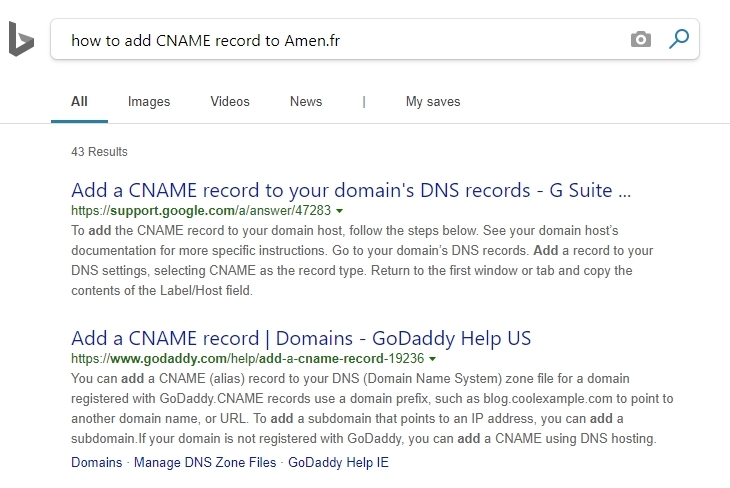Select the All tab
The height and width of the screenshot is (488, 730).
tap(79, 102)
